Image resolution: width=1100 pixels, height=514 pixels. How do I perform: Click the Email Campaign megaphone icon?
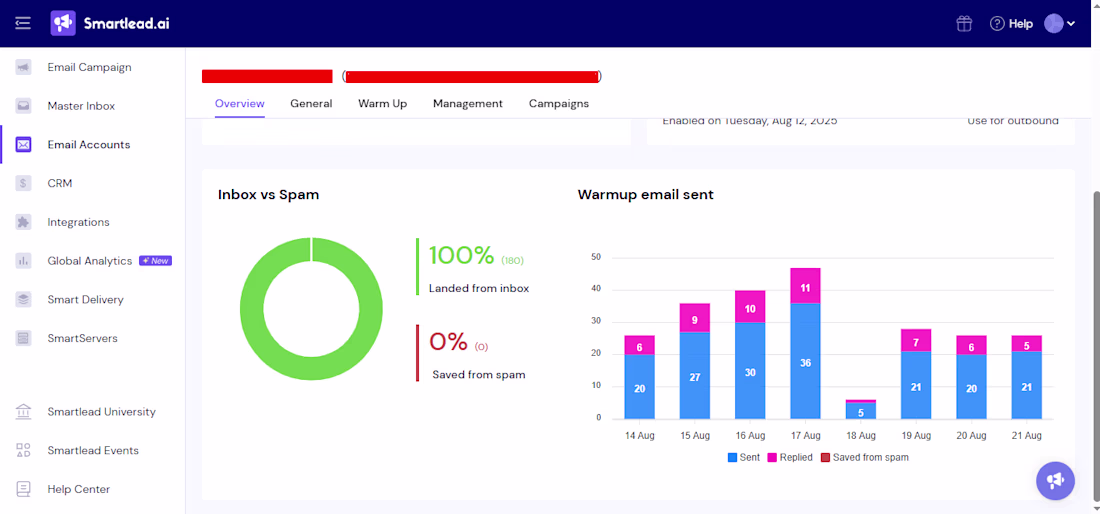(23, 67)
